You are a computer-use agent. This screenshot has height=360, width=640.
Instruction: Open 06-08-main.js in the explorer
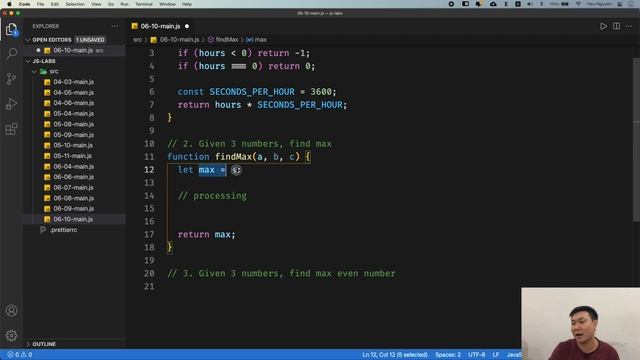click(x=75, y=198)
